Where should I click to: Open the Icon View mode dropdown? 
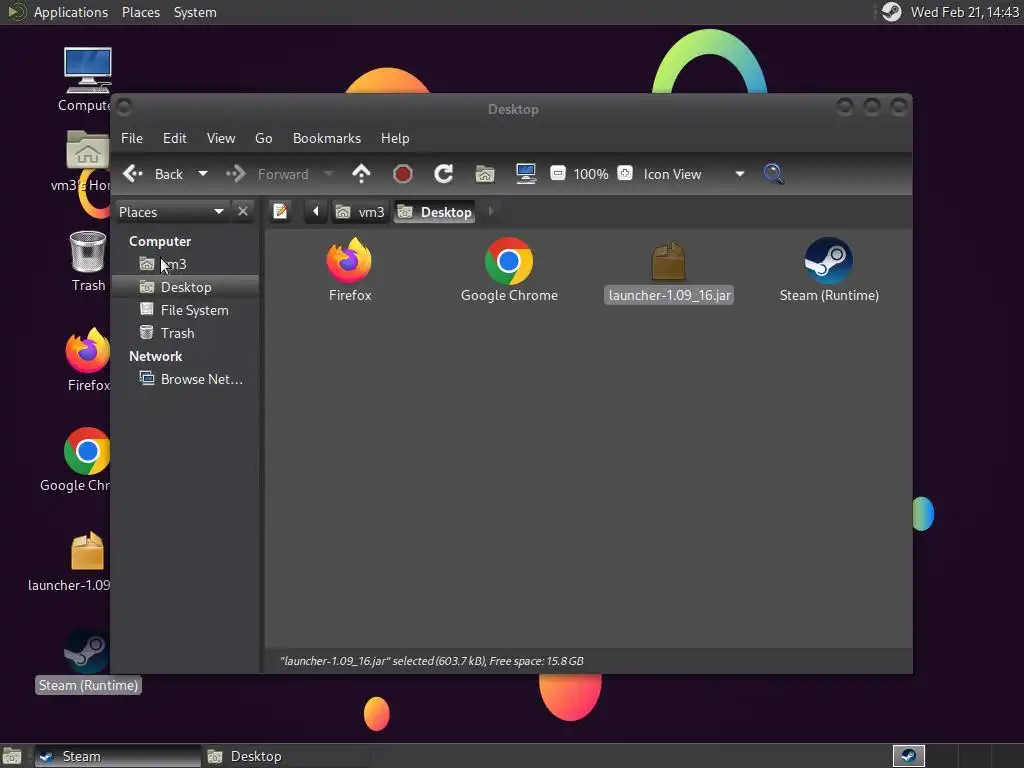pos(694,174)
